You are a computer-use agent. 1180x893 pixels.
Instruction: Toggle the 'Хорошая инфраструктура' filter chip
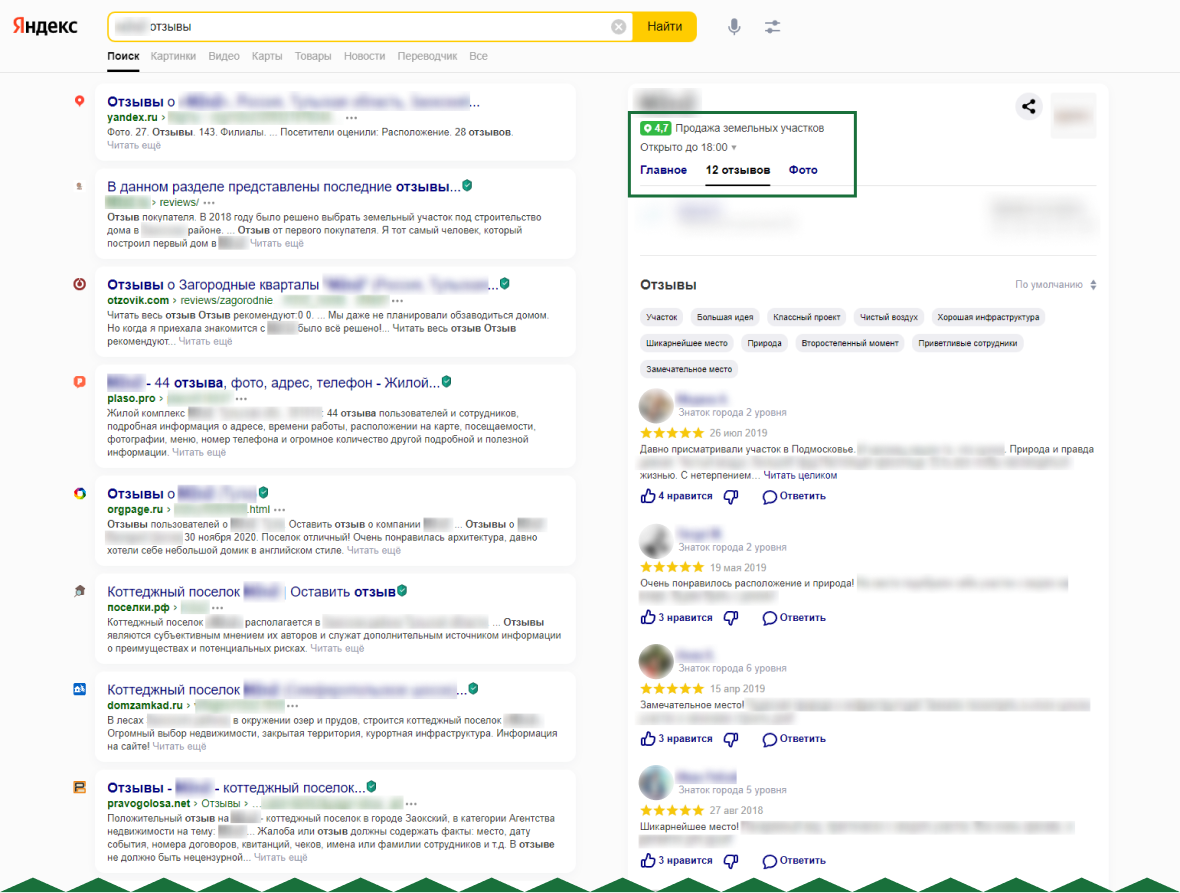[988, 317]
